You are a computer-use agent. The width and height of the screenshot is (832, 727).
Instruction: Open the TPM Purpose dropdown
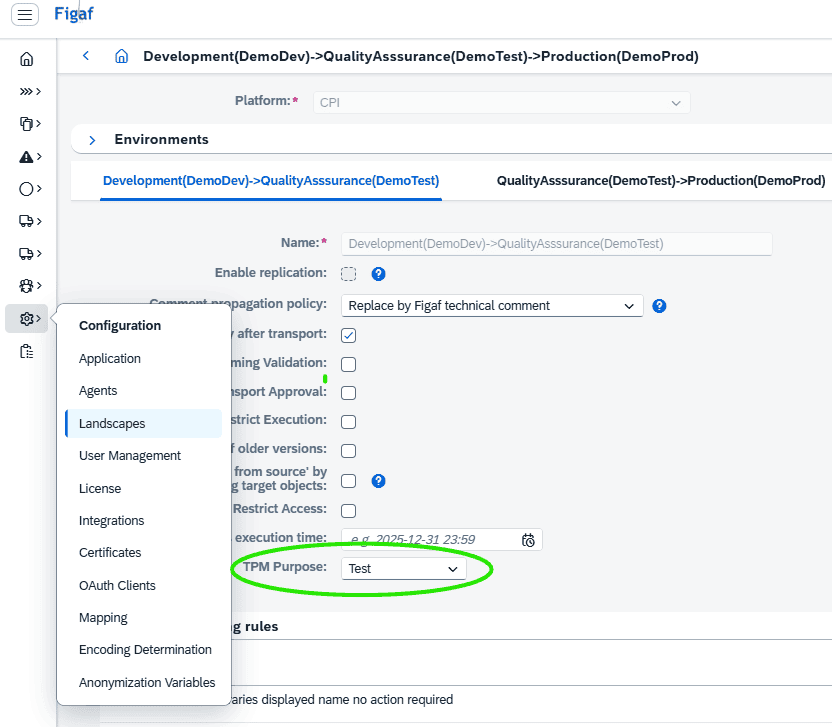pyautogui.click(x=404, y=569)
